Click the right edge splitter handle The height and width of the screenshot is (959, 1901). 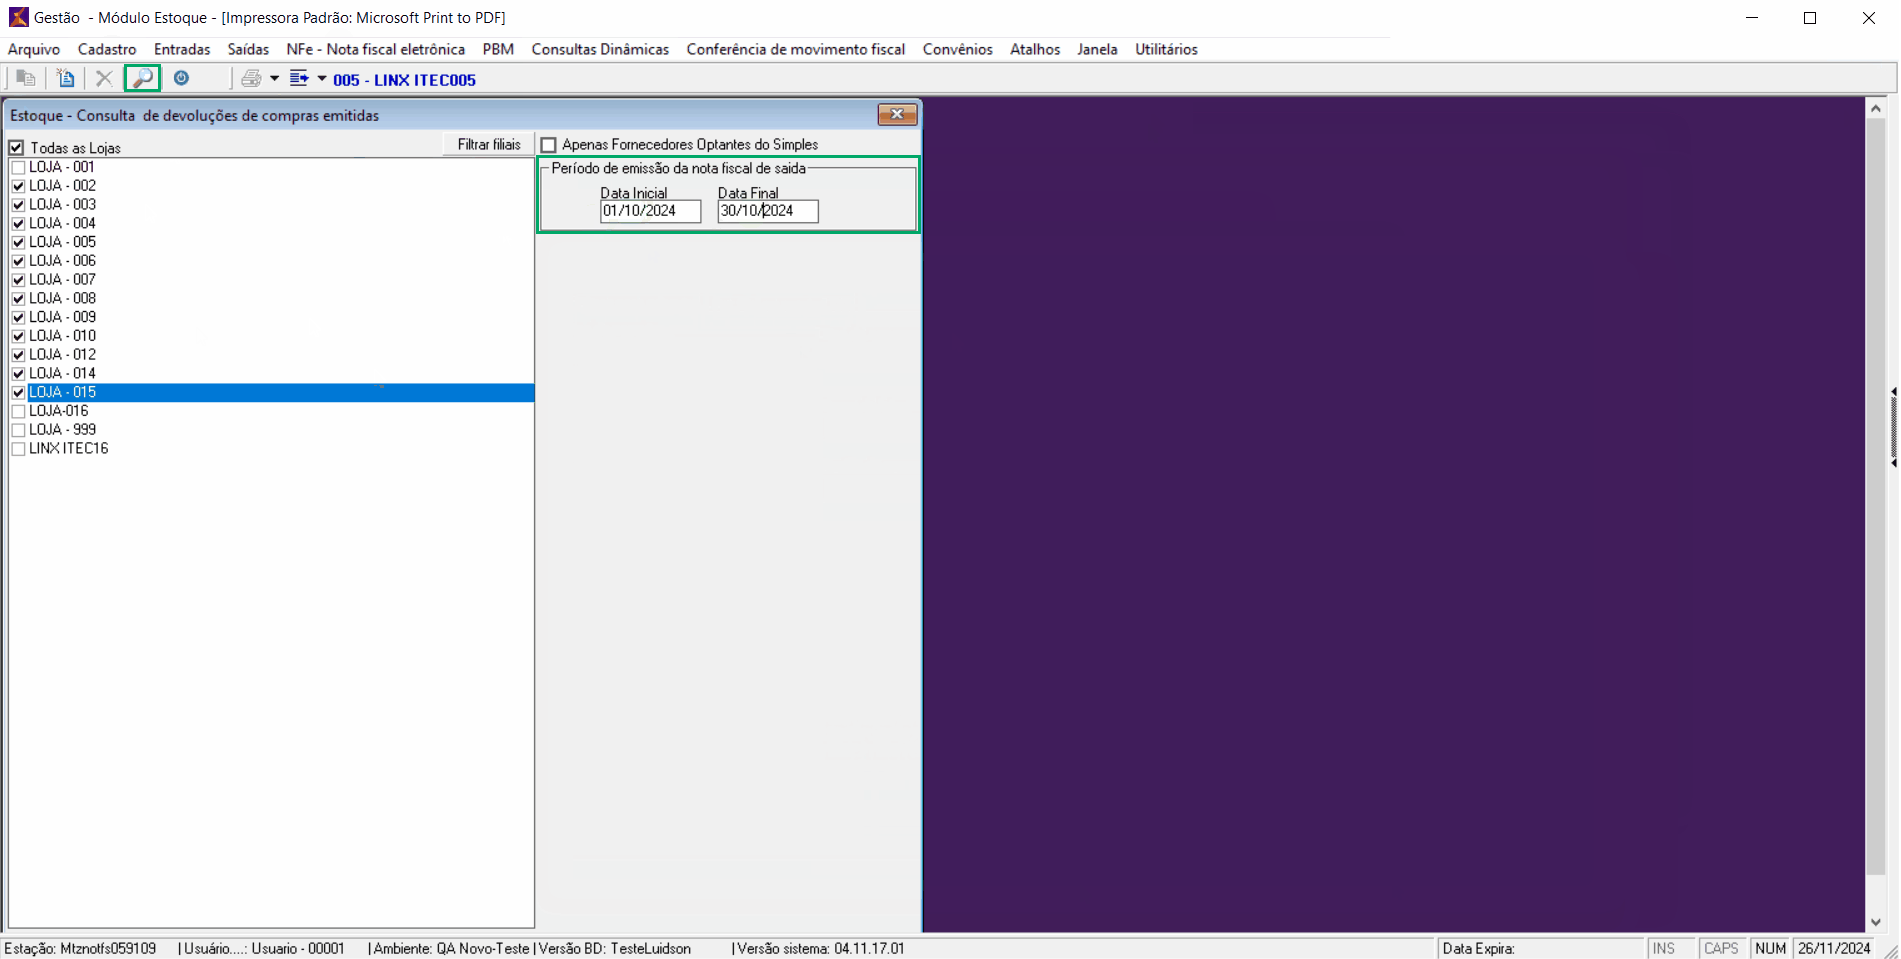(1893, 428)
